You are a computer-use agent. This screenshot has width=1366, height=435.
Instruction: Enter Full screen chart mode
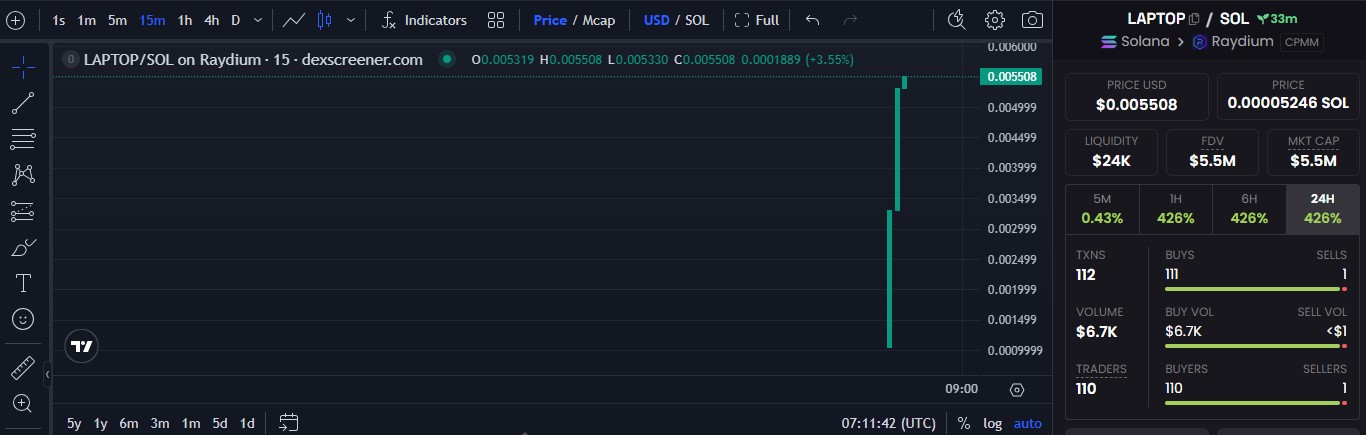click(756, 20)
